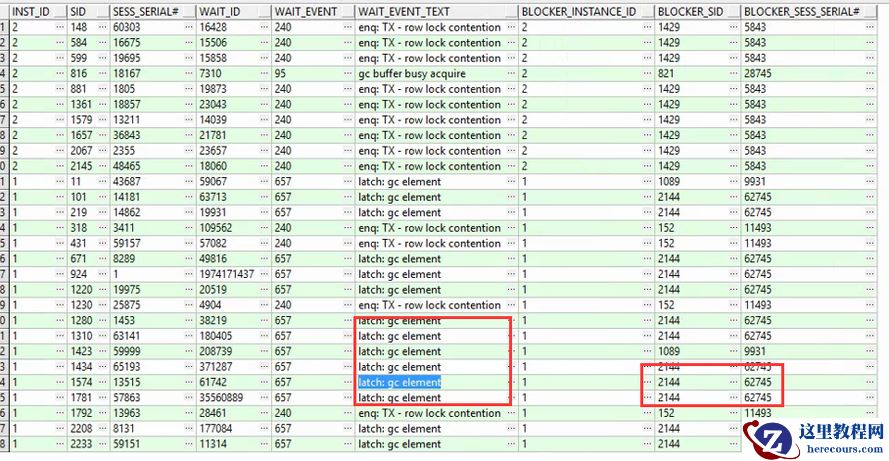Viewport: 889px width, 461px height.
Task: Open ellipsis button in BLOCKER_SID cell 821
Action: tap(733, 74)
